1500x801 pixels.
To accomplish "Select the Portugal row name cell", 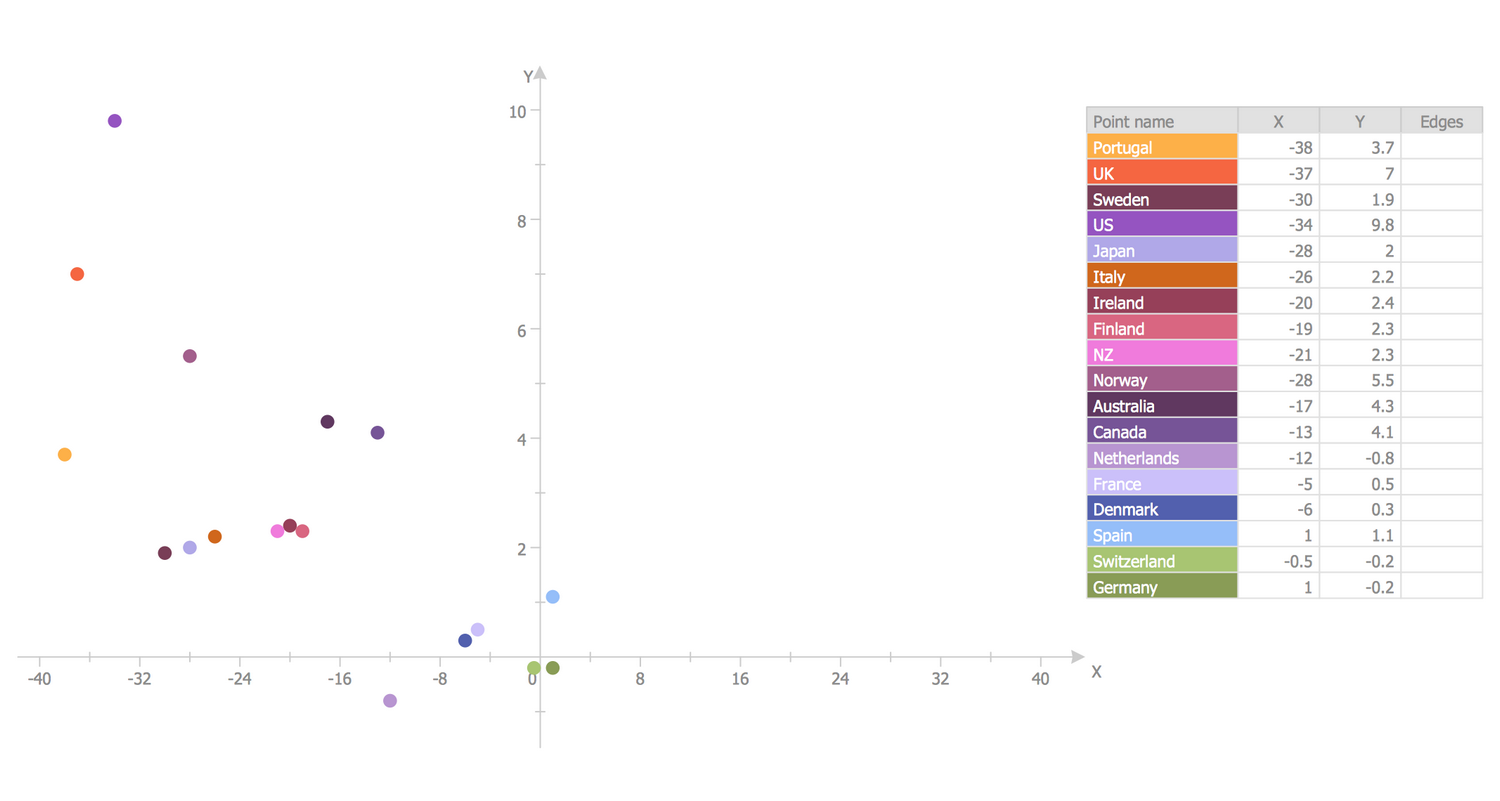I will (1162, 147).
